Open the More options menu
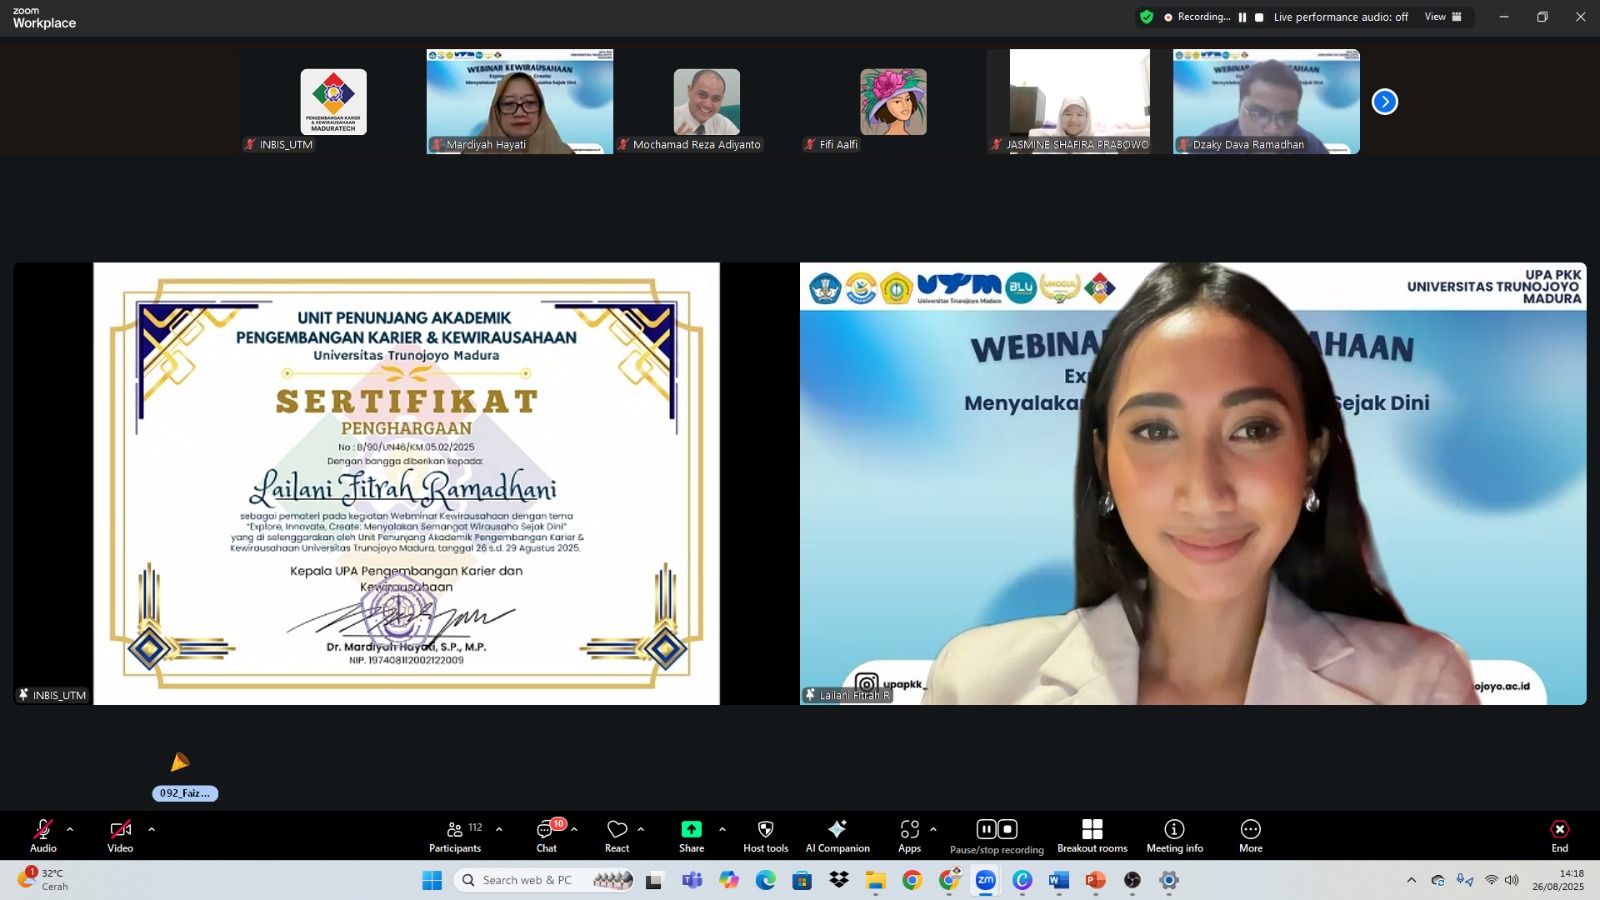The image size is (1600, 900). (1251, 836)
